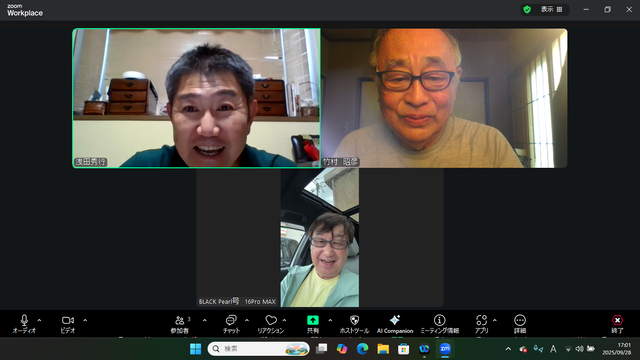Screen dimensions: 640x360
Task: Open the Webex taskbar icon
Action: [424, 349]
